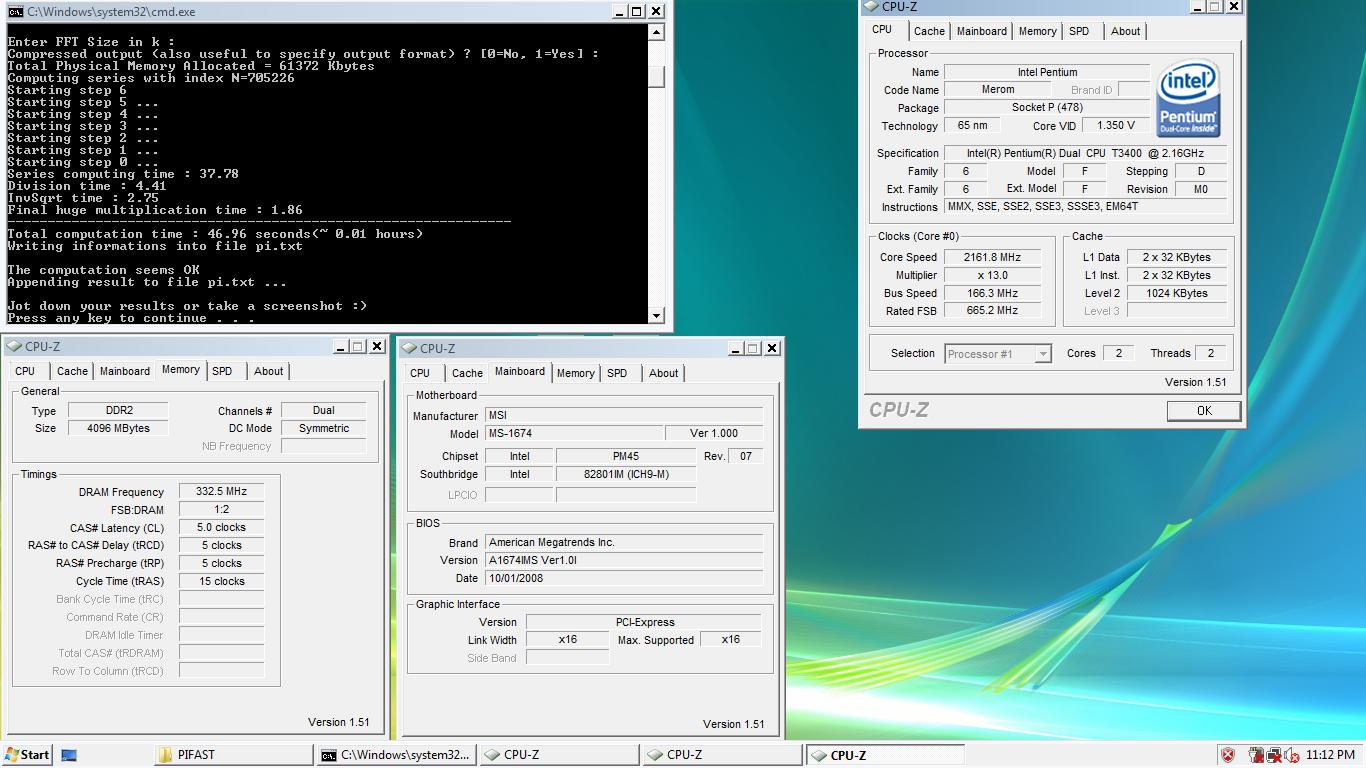Image resolution: width=1366 pixels, height=768 pixels.
Task: Click the title icon of the processor CPU-Z window
Action: point(870,6)
